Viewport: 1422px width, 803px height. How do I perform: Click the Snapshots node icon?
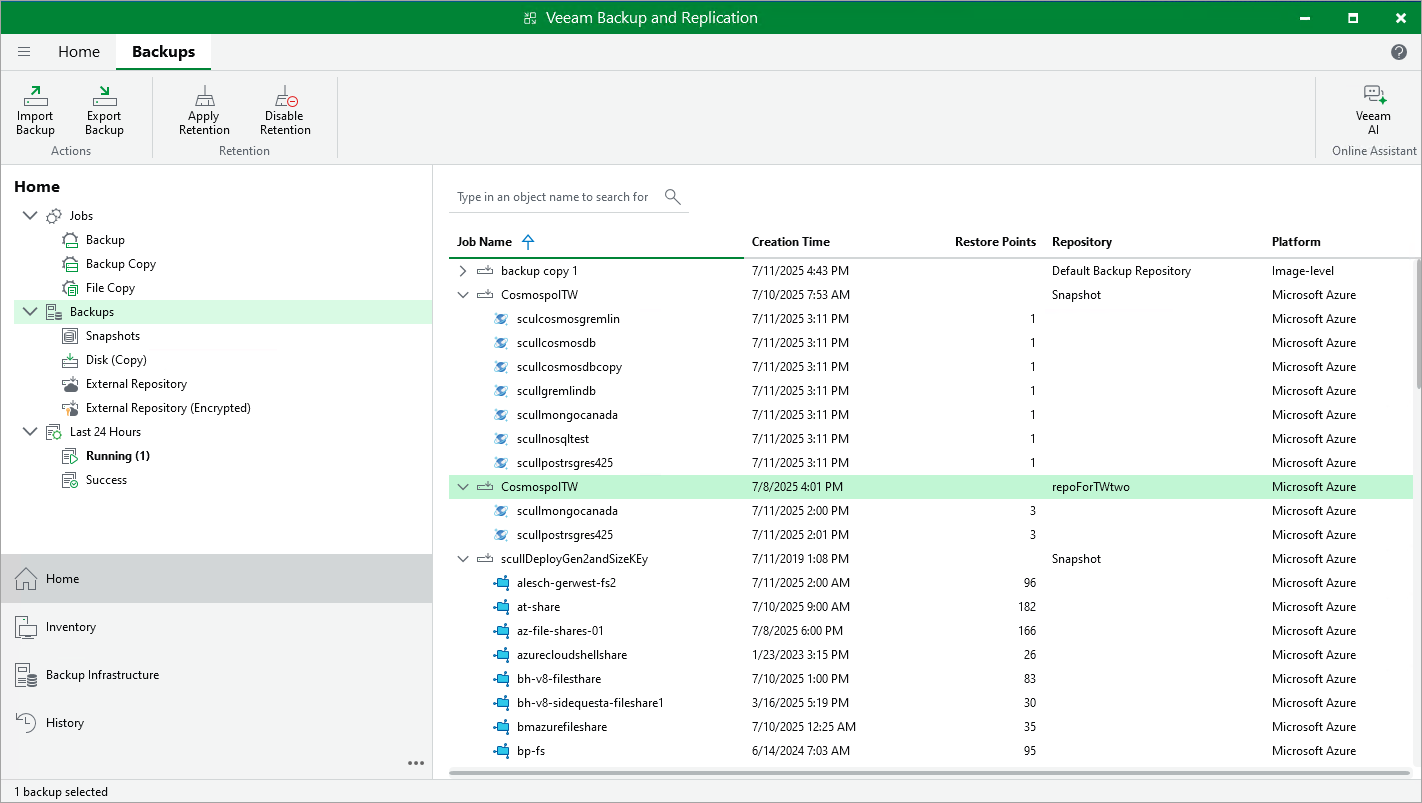70,336
